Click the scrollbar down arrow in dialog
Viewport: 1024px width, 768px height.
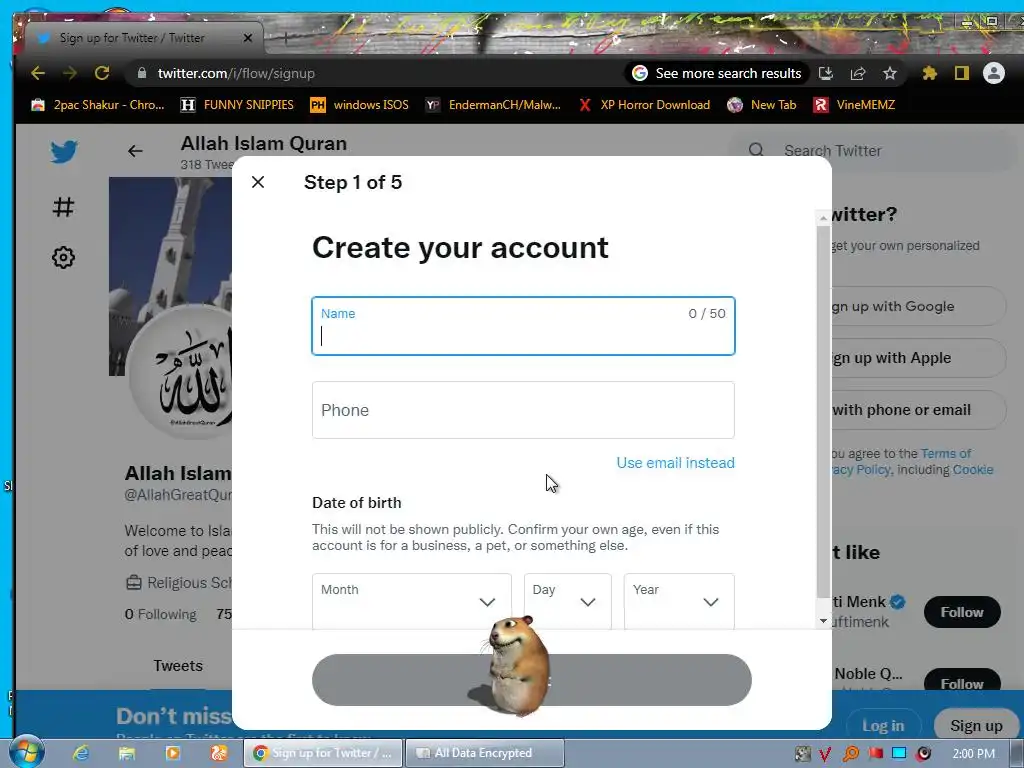(824, 620)
